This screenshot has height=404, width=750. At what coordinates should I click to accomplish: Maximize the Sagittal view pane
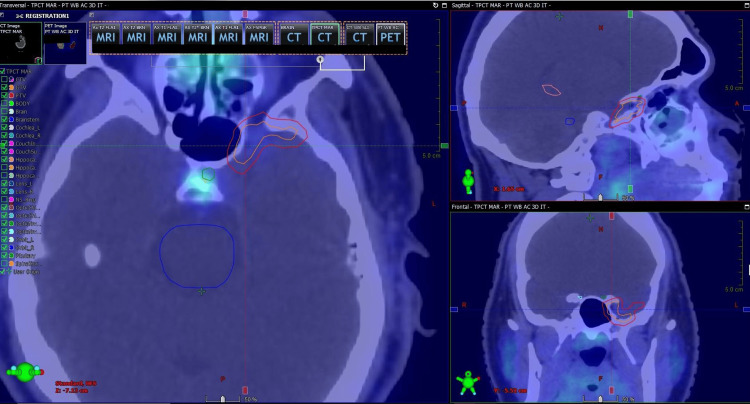point(746,5)
